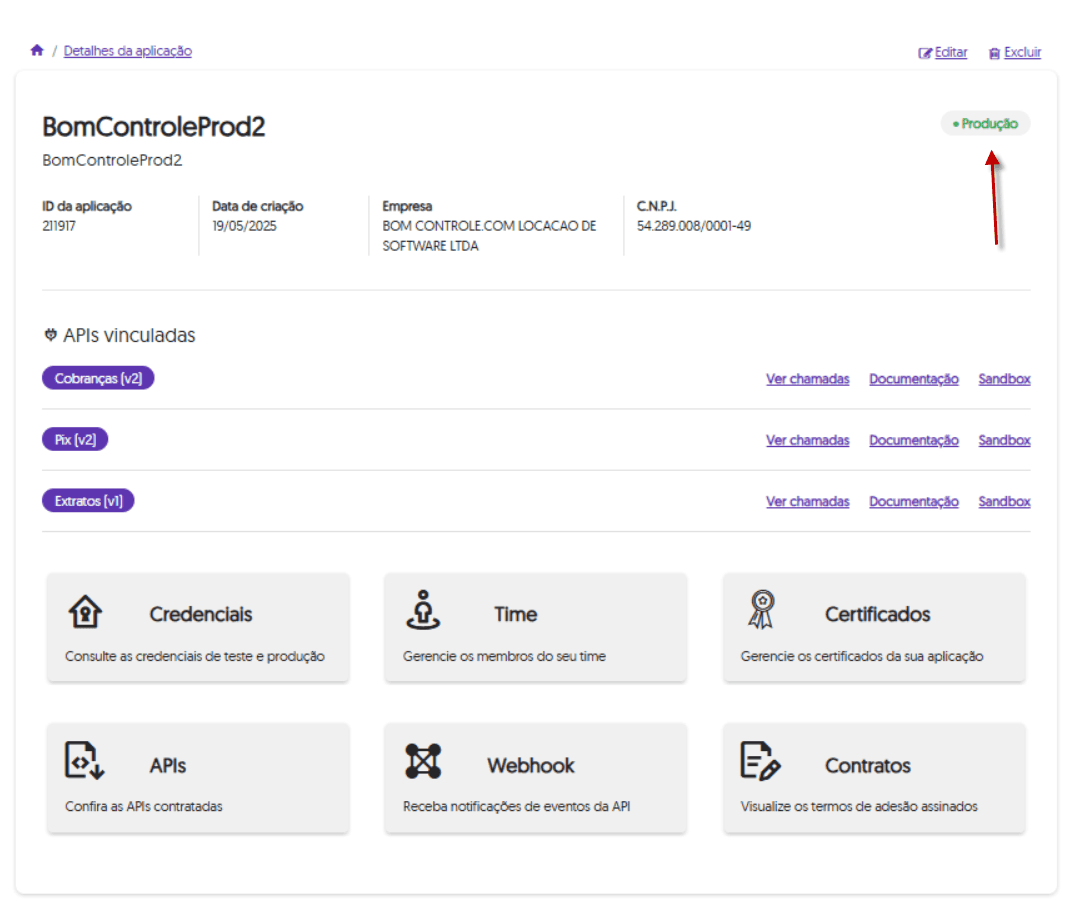The image size is (1078, 909).
Task: Open the Certificados card title
Action: (877, 614)
